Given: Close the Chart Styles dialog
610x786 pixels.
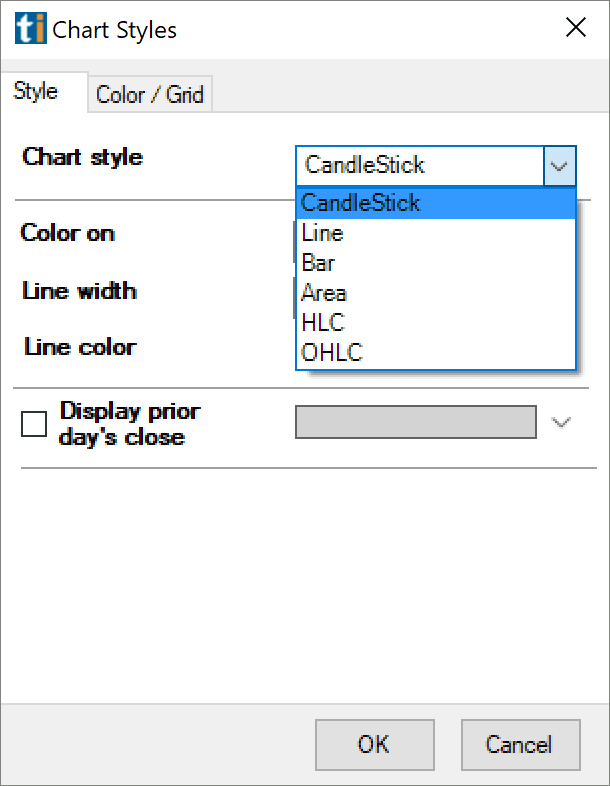Looking at the screenshot, I should point(575,27).
